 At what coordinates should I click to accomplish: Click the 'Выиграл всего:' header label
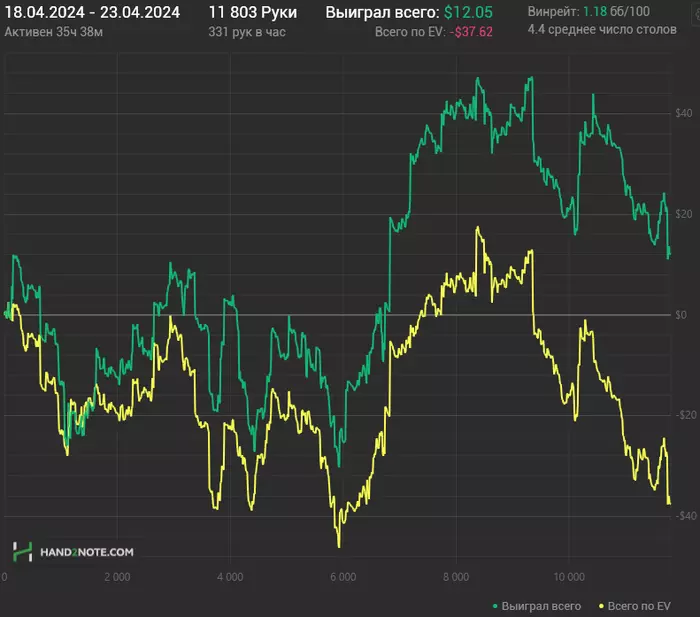382,13
